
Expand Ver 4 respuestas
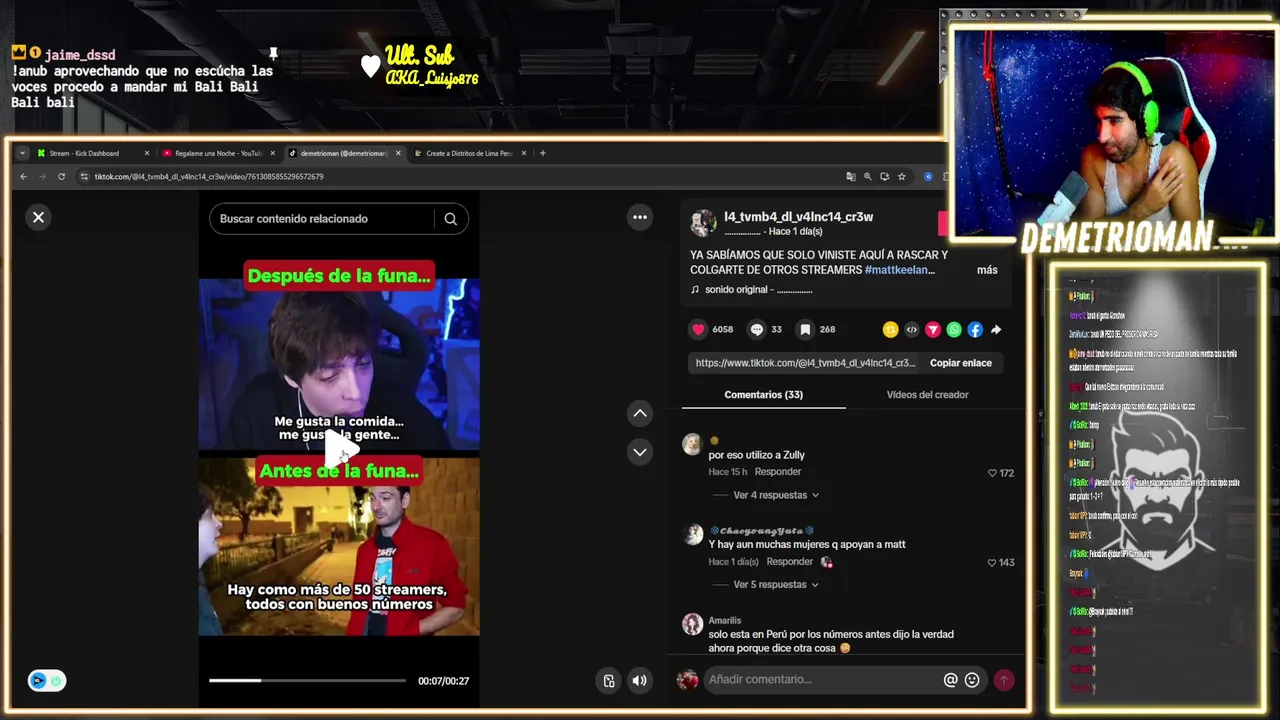(776, 495)
